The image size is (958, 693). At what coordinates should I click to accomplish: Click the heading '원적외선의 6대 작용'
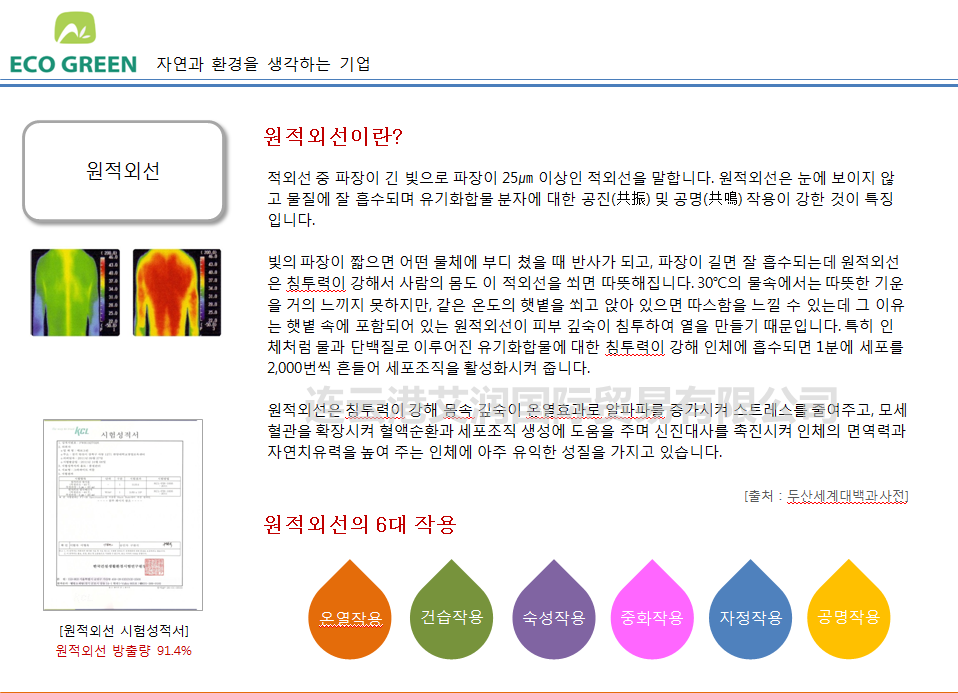point(360,524)
